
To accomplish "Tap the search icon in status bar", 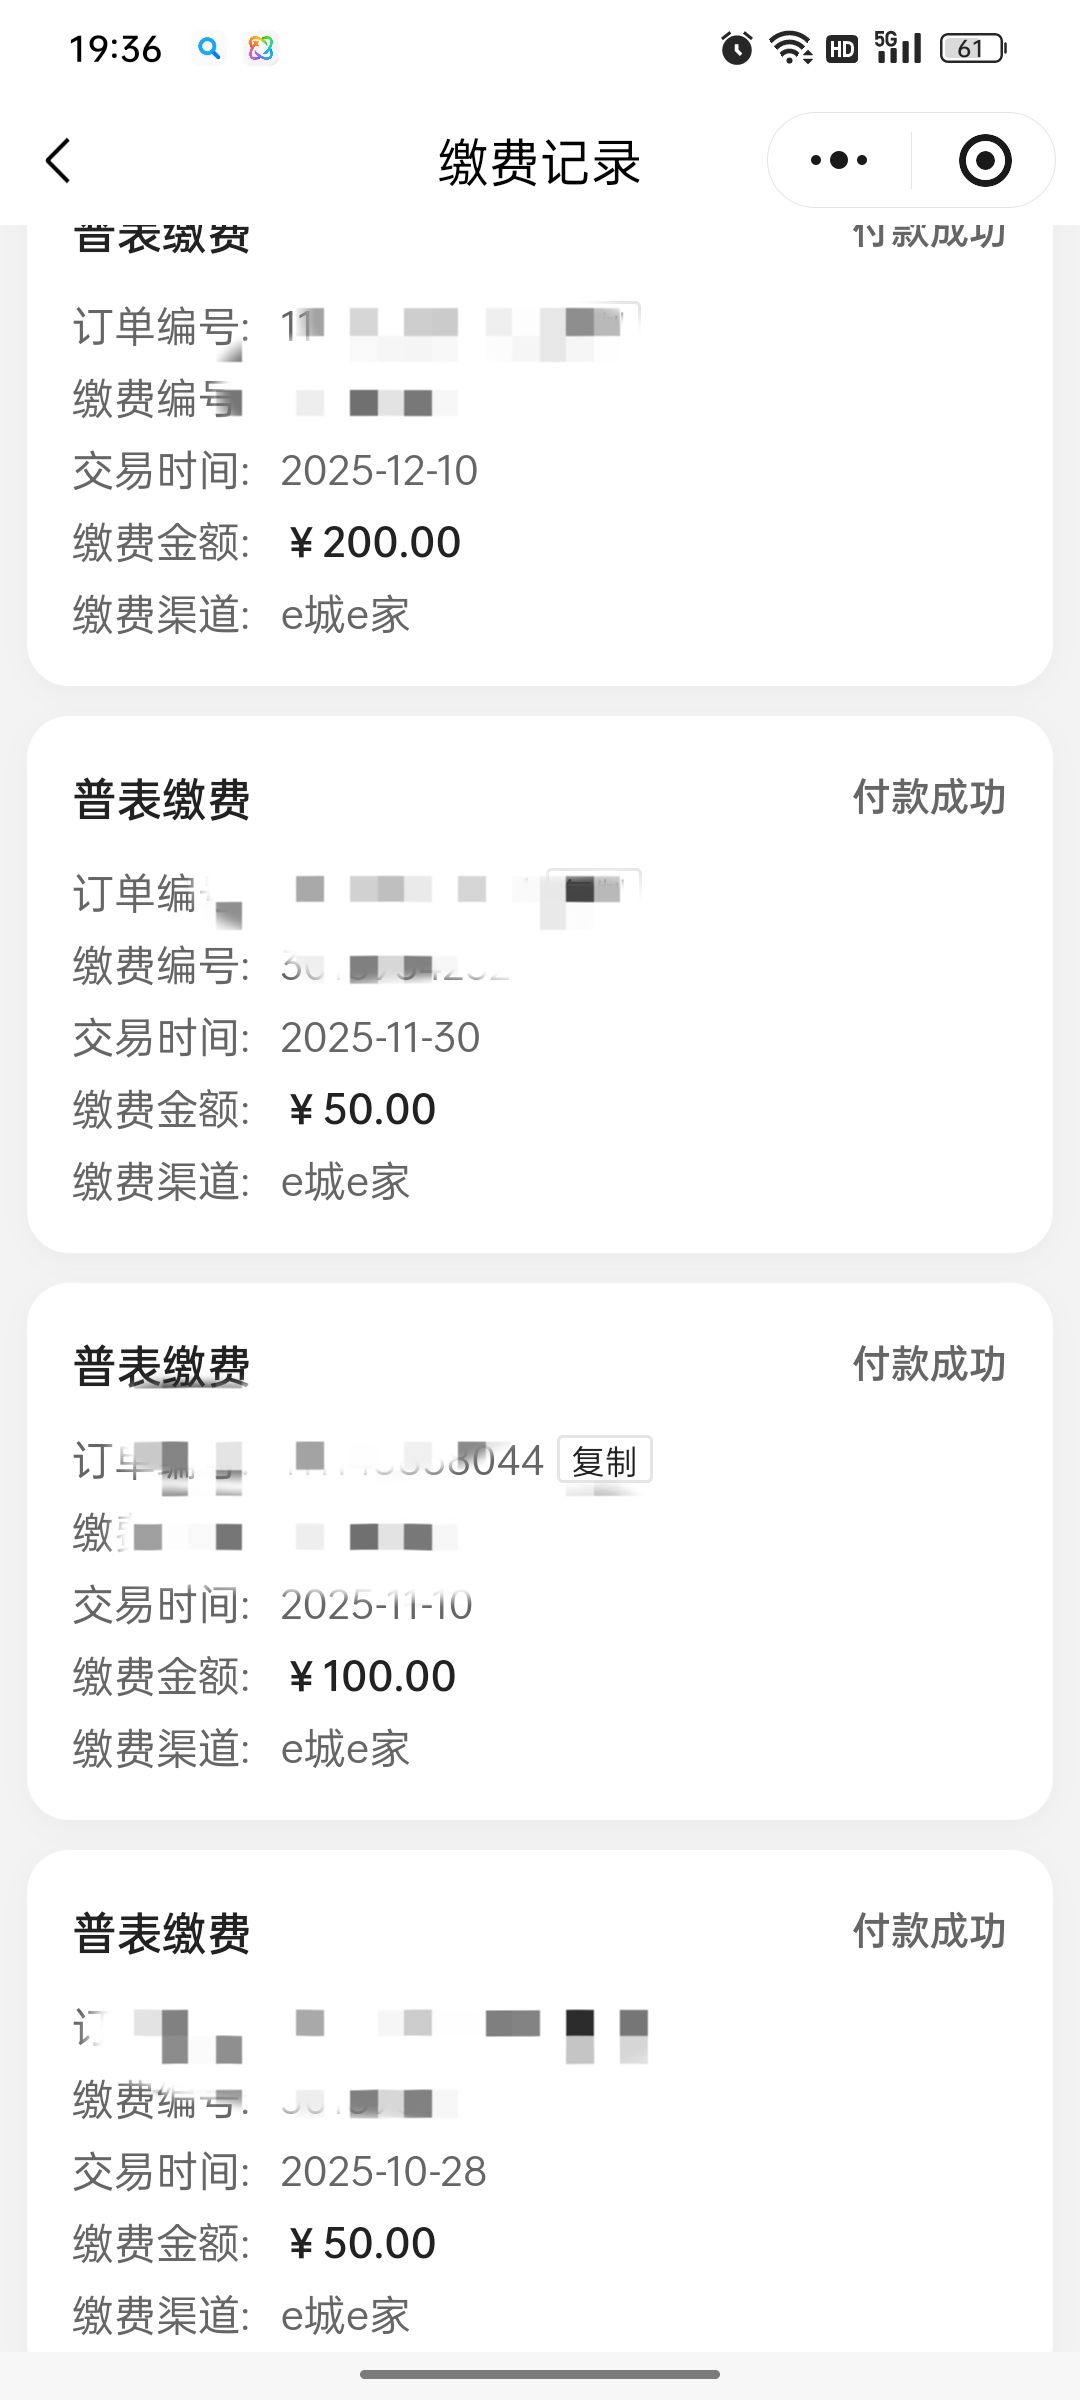I will click(x=209, y=48).
